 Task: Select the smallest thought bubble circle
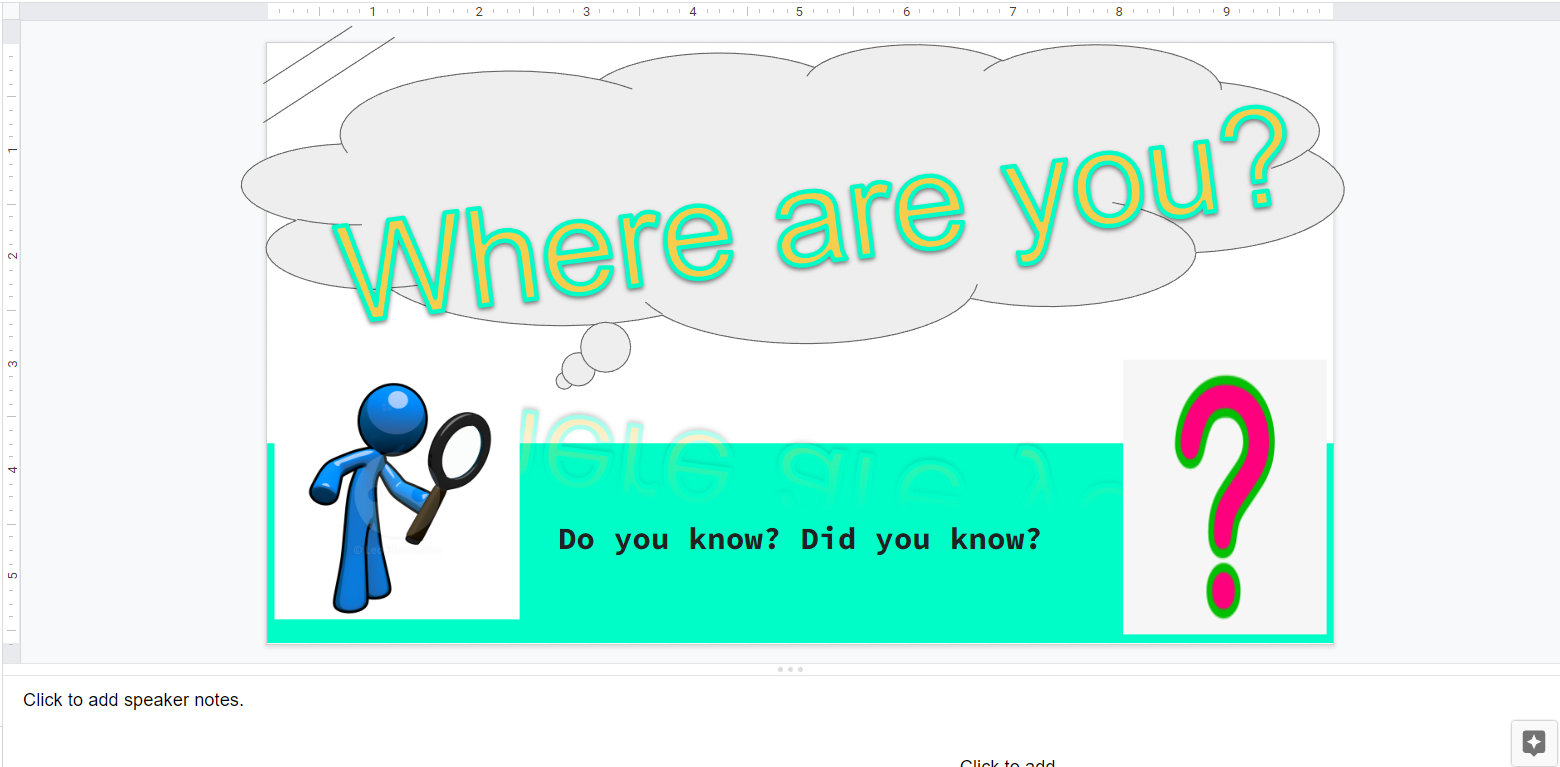tap(564, 381)
